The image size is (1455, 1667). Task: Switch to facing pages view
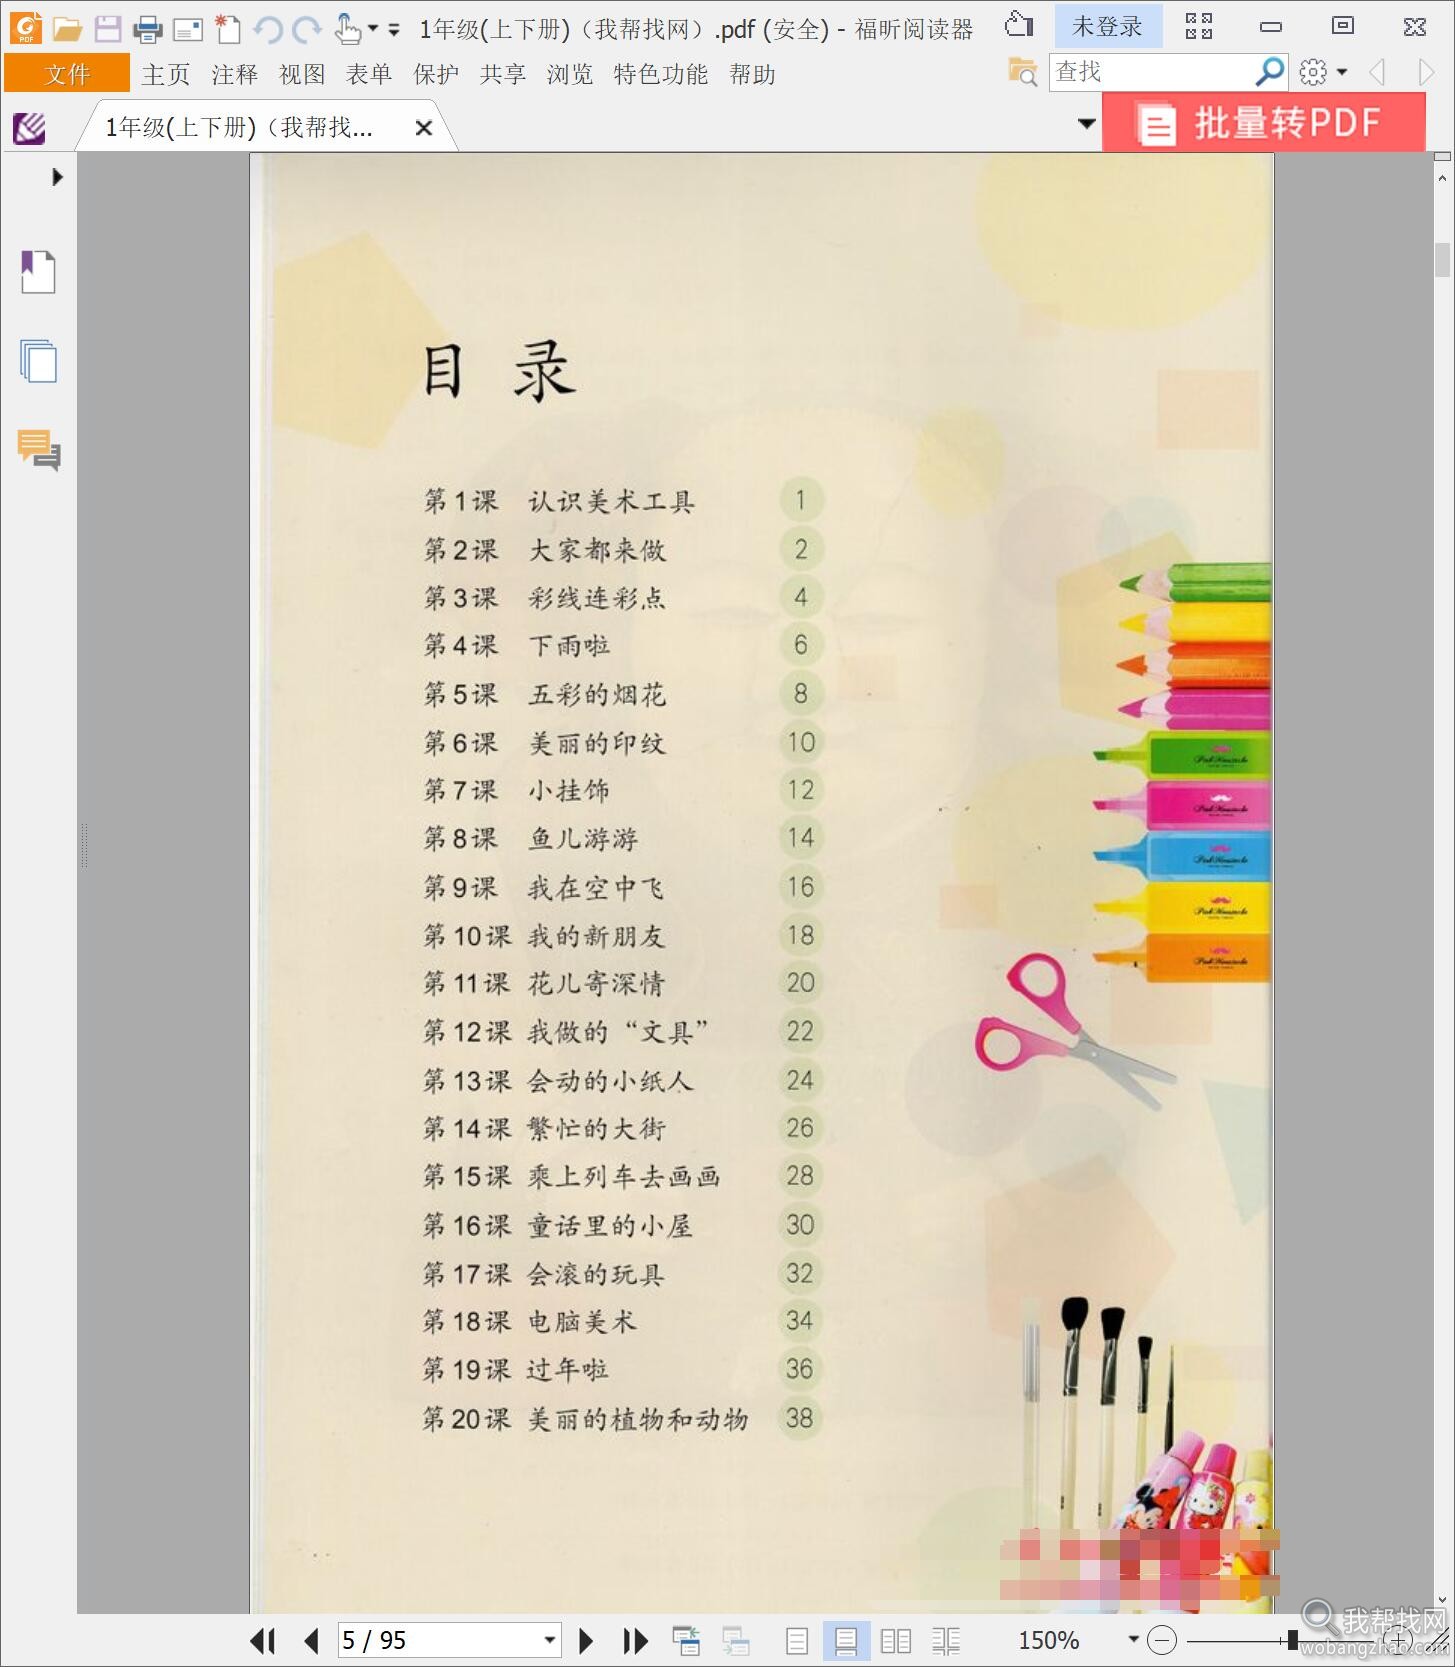point(895,1641)
